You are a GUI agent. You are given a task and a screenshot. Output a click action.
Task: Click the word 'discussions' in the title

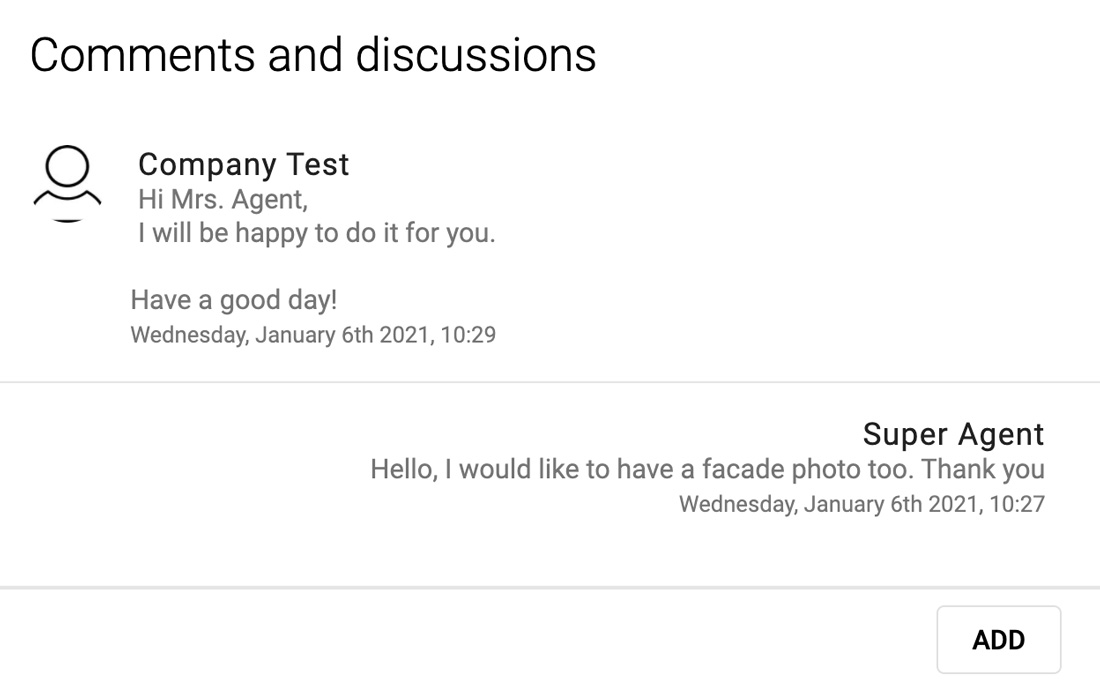click(x=476, y=55)
